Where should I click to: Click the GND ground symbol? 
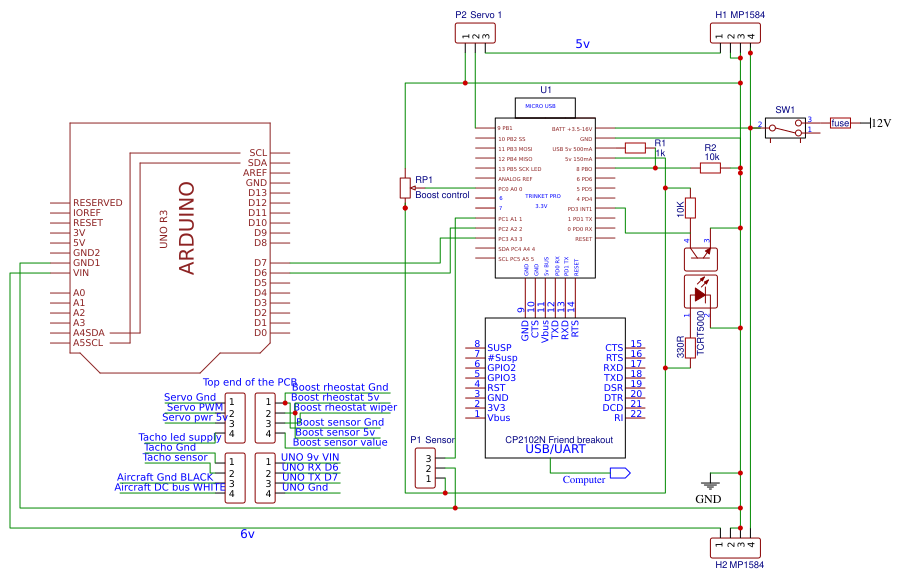(x=711, y=484)
